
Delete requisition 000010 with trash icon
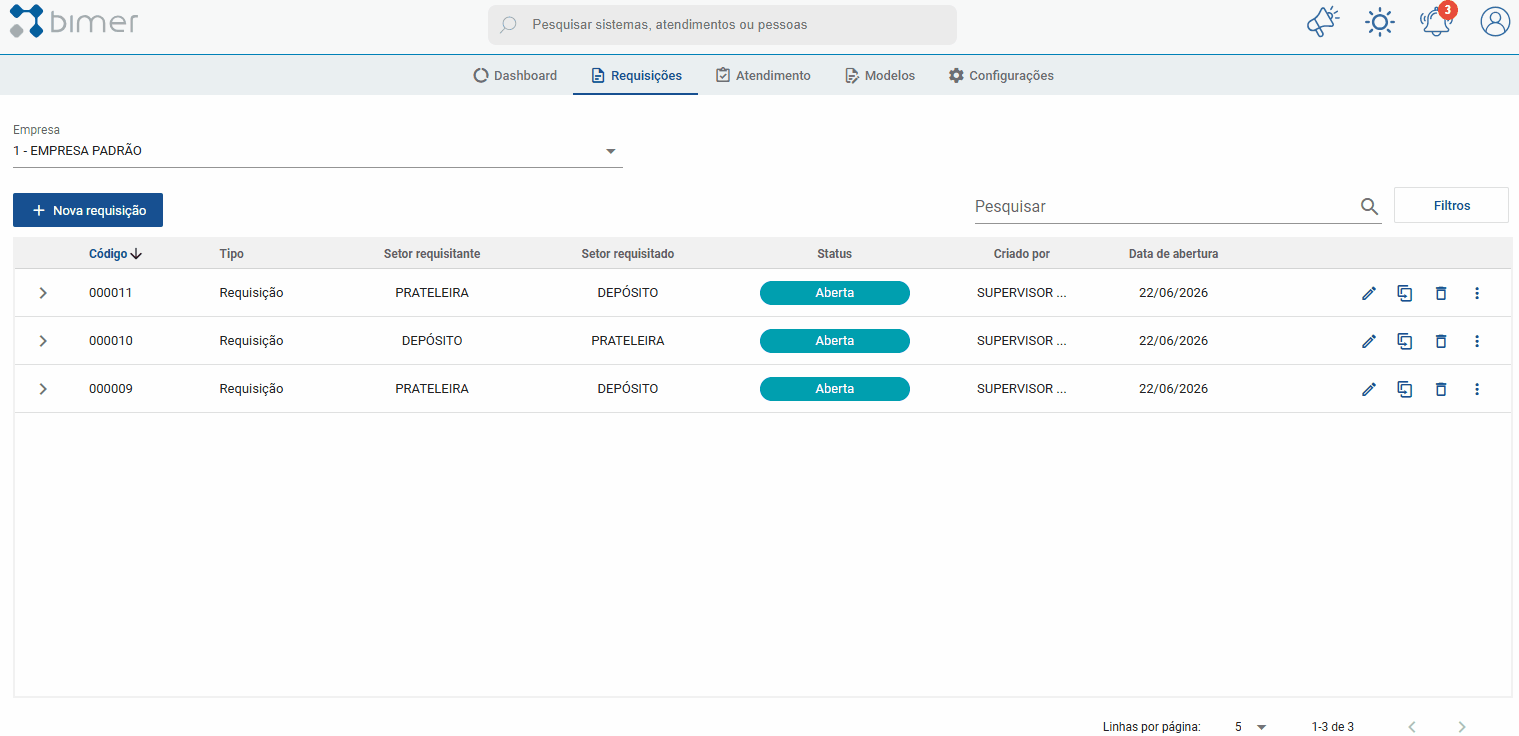[1441, 341]
